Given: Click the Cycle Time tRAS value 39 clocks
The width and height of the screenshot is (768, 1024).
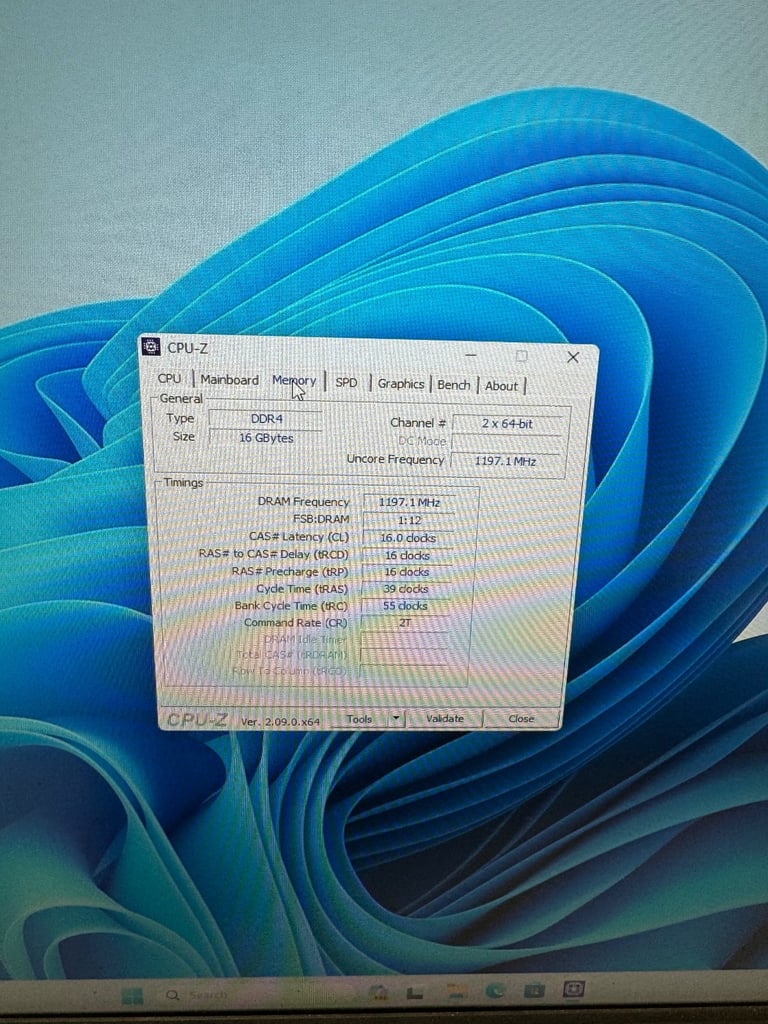Looking at the screenshot, I should 406,588.
